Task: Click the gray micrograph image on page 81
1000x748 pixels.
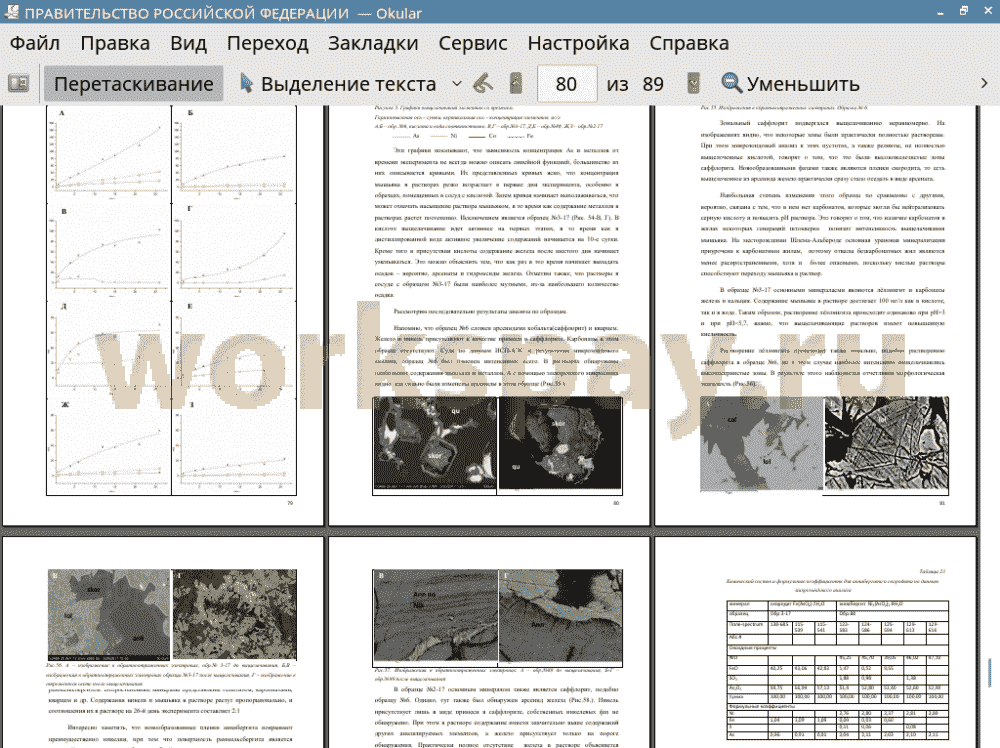Action: (x=761, y=444)
